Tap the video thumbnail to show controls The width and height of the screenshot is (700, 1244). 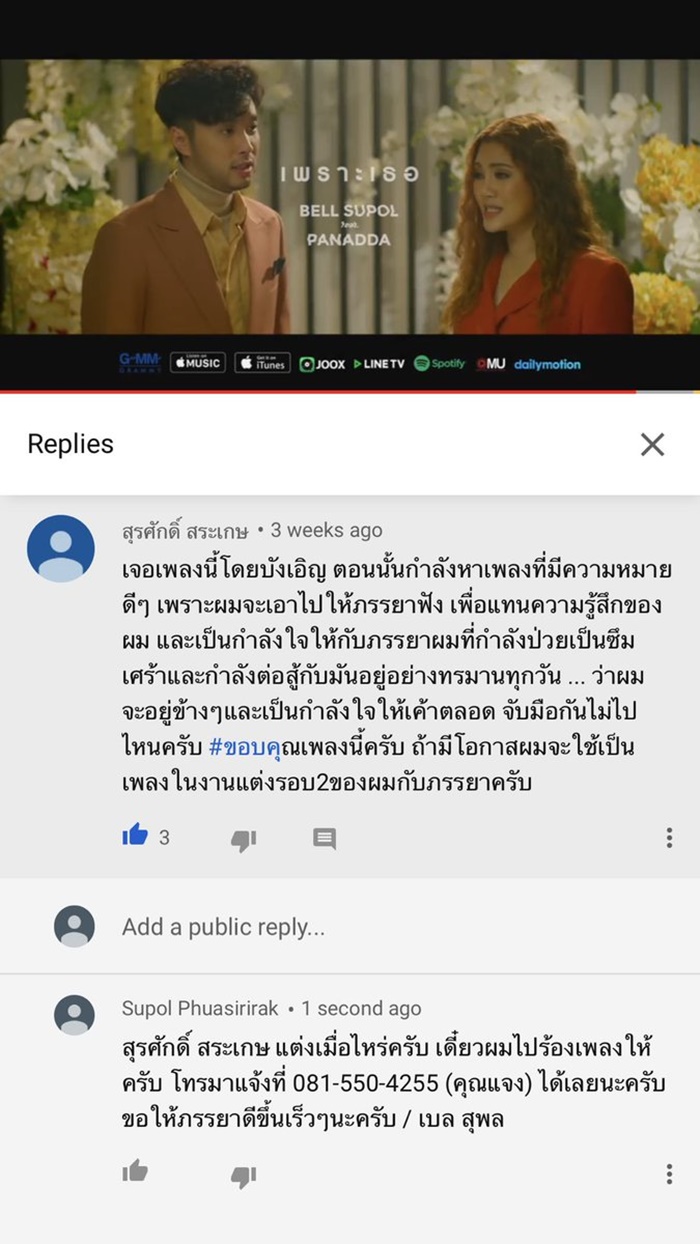(350, 196)
